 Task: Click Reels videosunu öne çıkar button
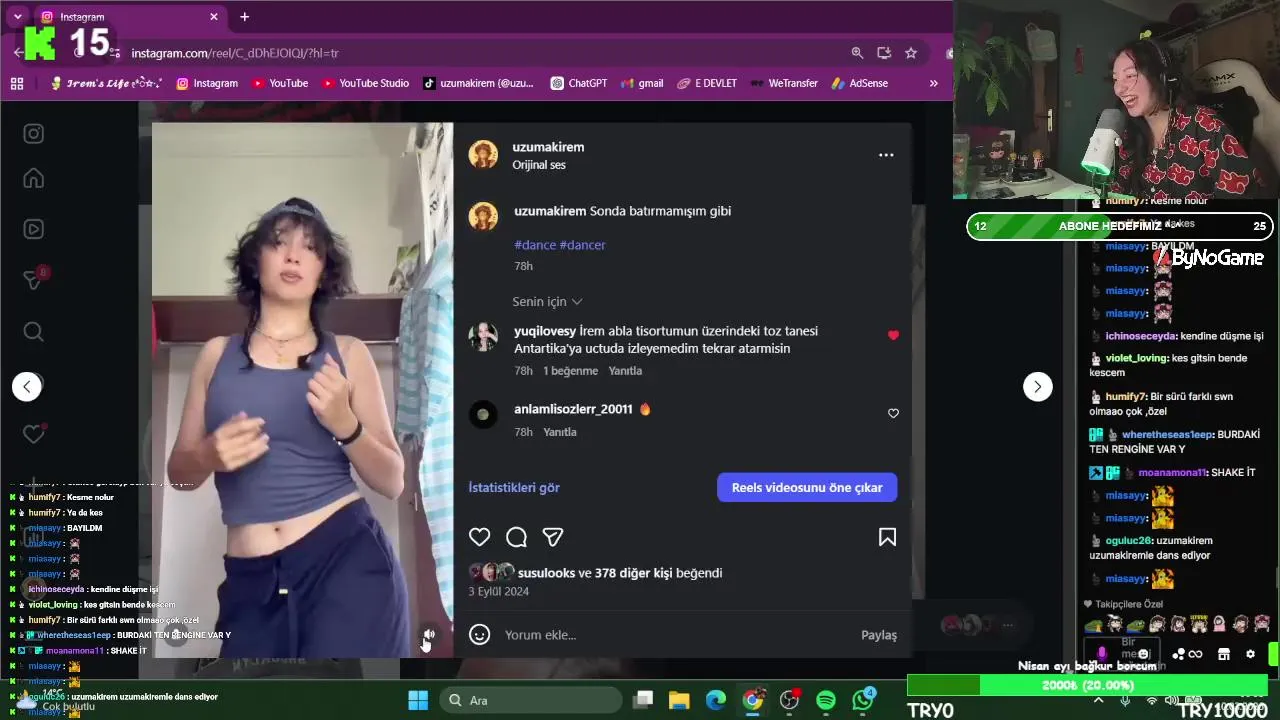point(807,487)
